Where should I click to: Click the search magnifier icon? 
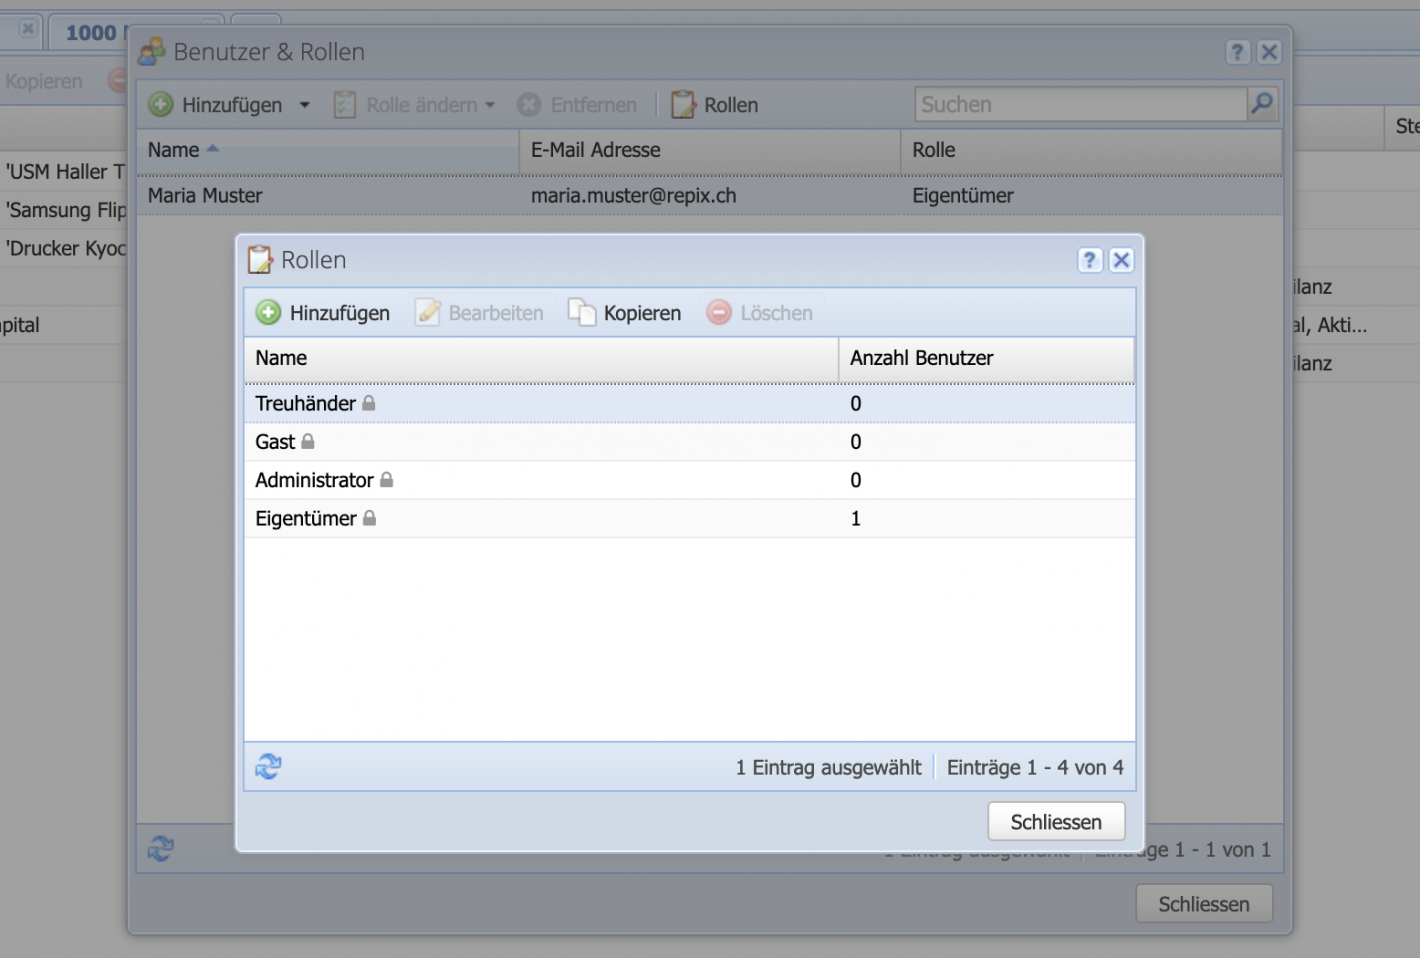click(x=1261, y=104)
